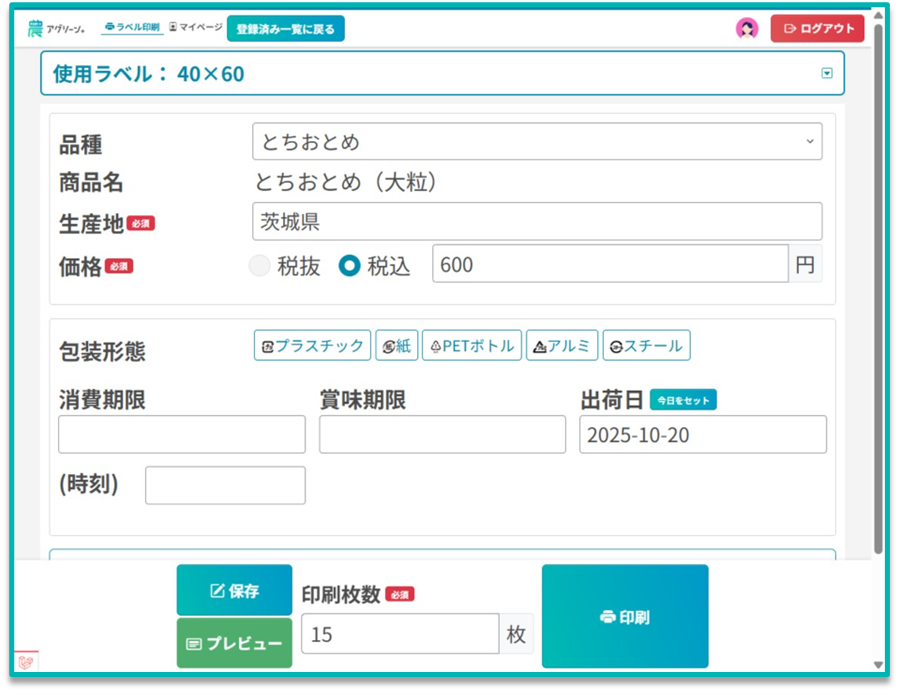The image size is (899, 692).
Task: Open the user avatar profile icon
Action: point(747,29)
